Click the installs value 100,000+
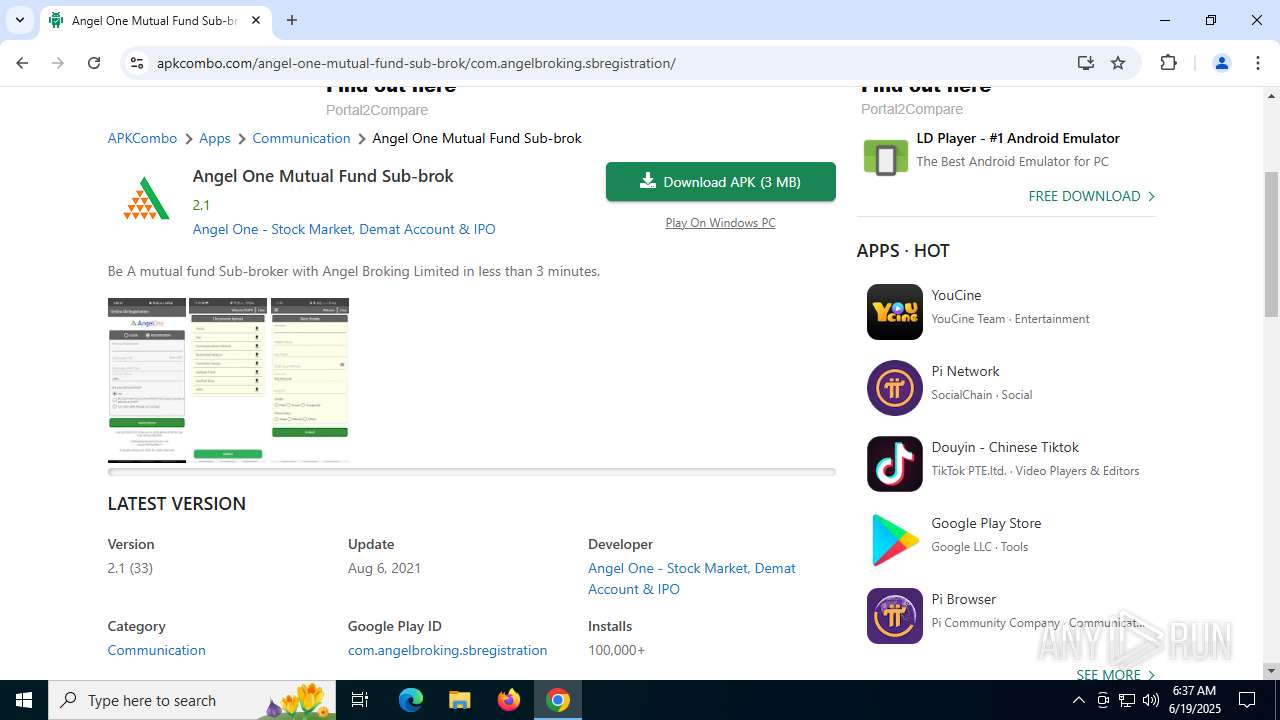Screen dimensions: 1280x720 click(616, 650)
